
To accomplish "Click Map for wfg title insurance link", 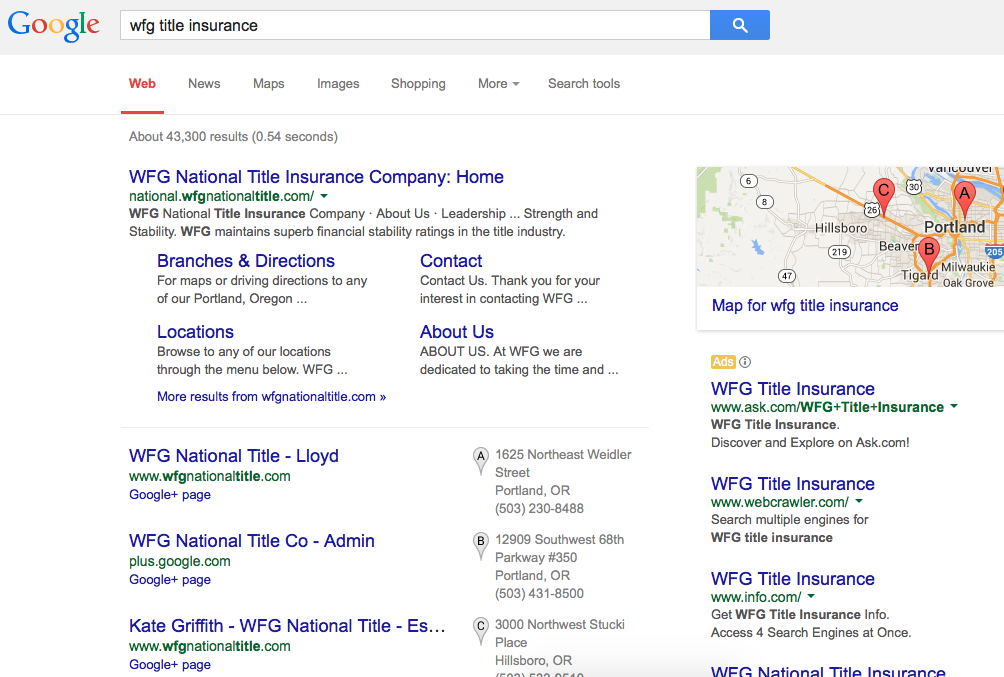I will (805, 306).
